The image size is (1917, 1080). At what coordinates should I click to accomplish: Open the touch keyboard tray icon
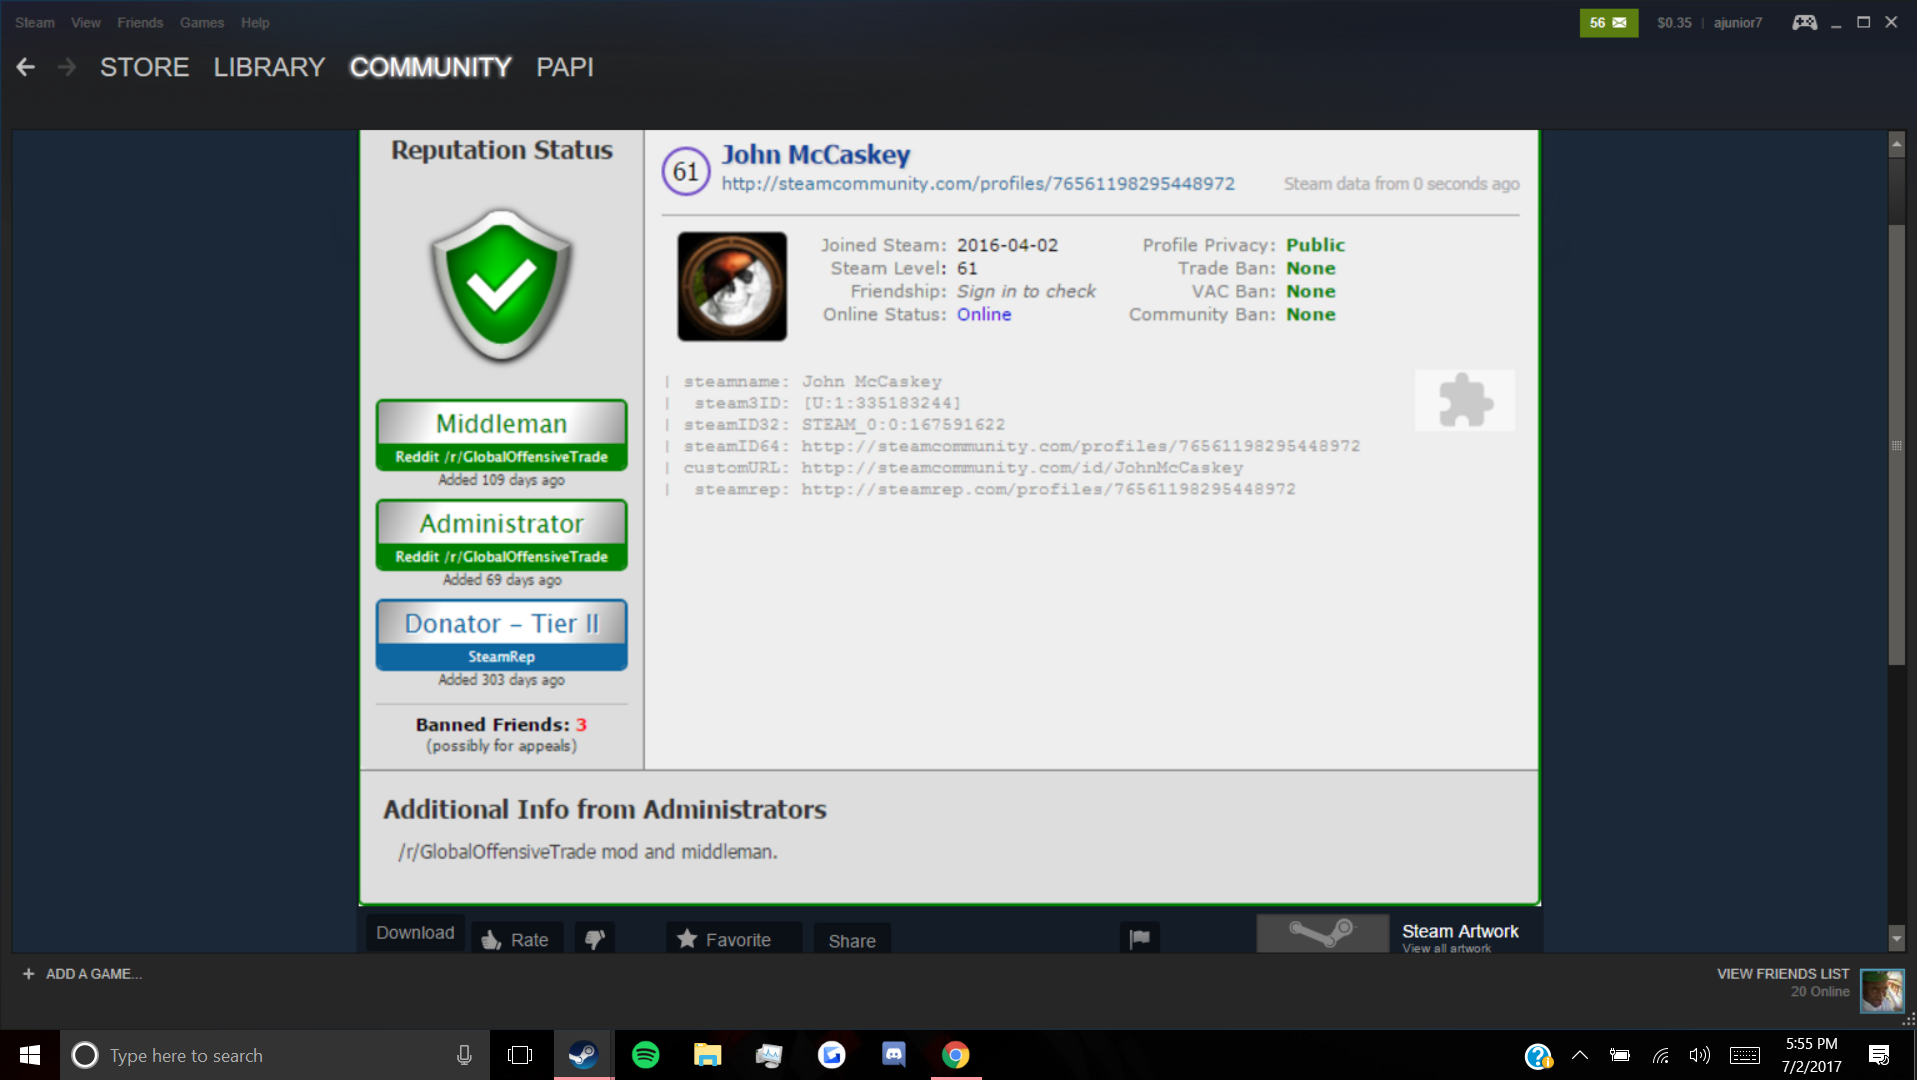point(1745,1055)
